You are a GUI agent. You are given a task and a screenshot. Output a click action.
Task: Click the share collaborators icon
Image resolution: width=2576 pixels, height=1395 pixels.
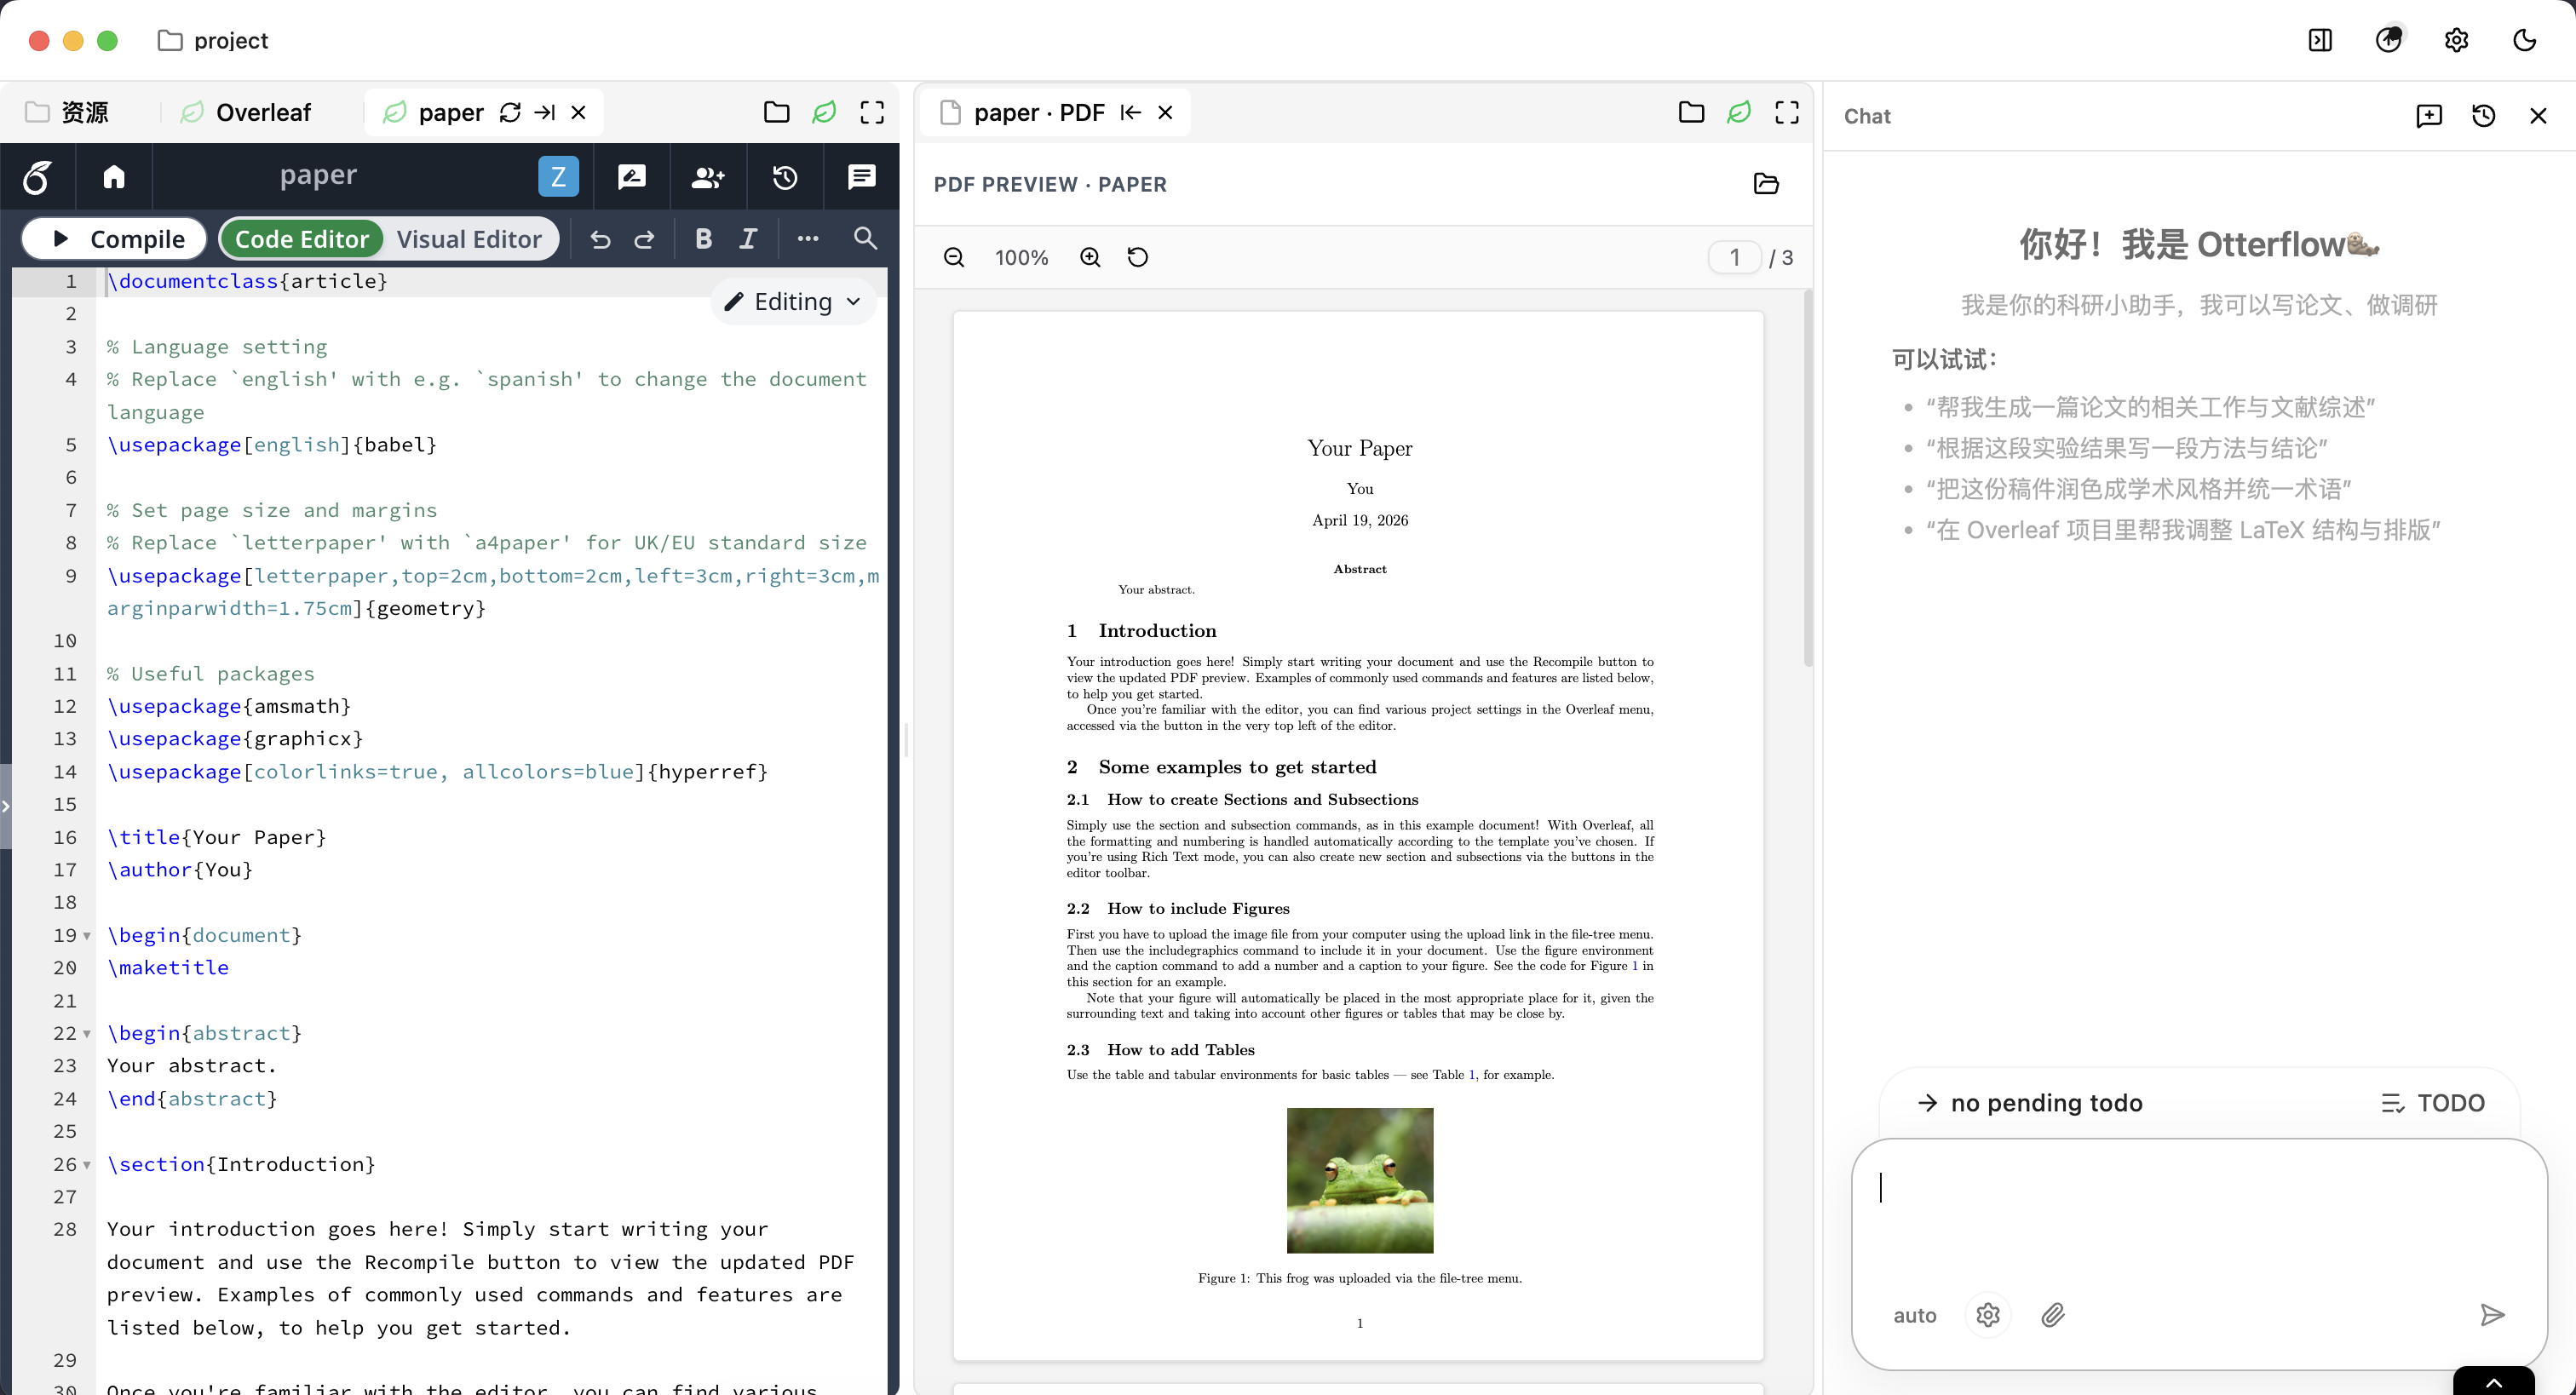point(708,177)
